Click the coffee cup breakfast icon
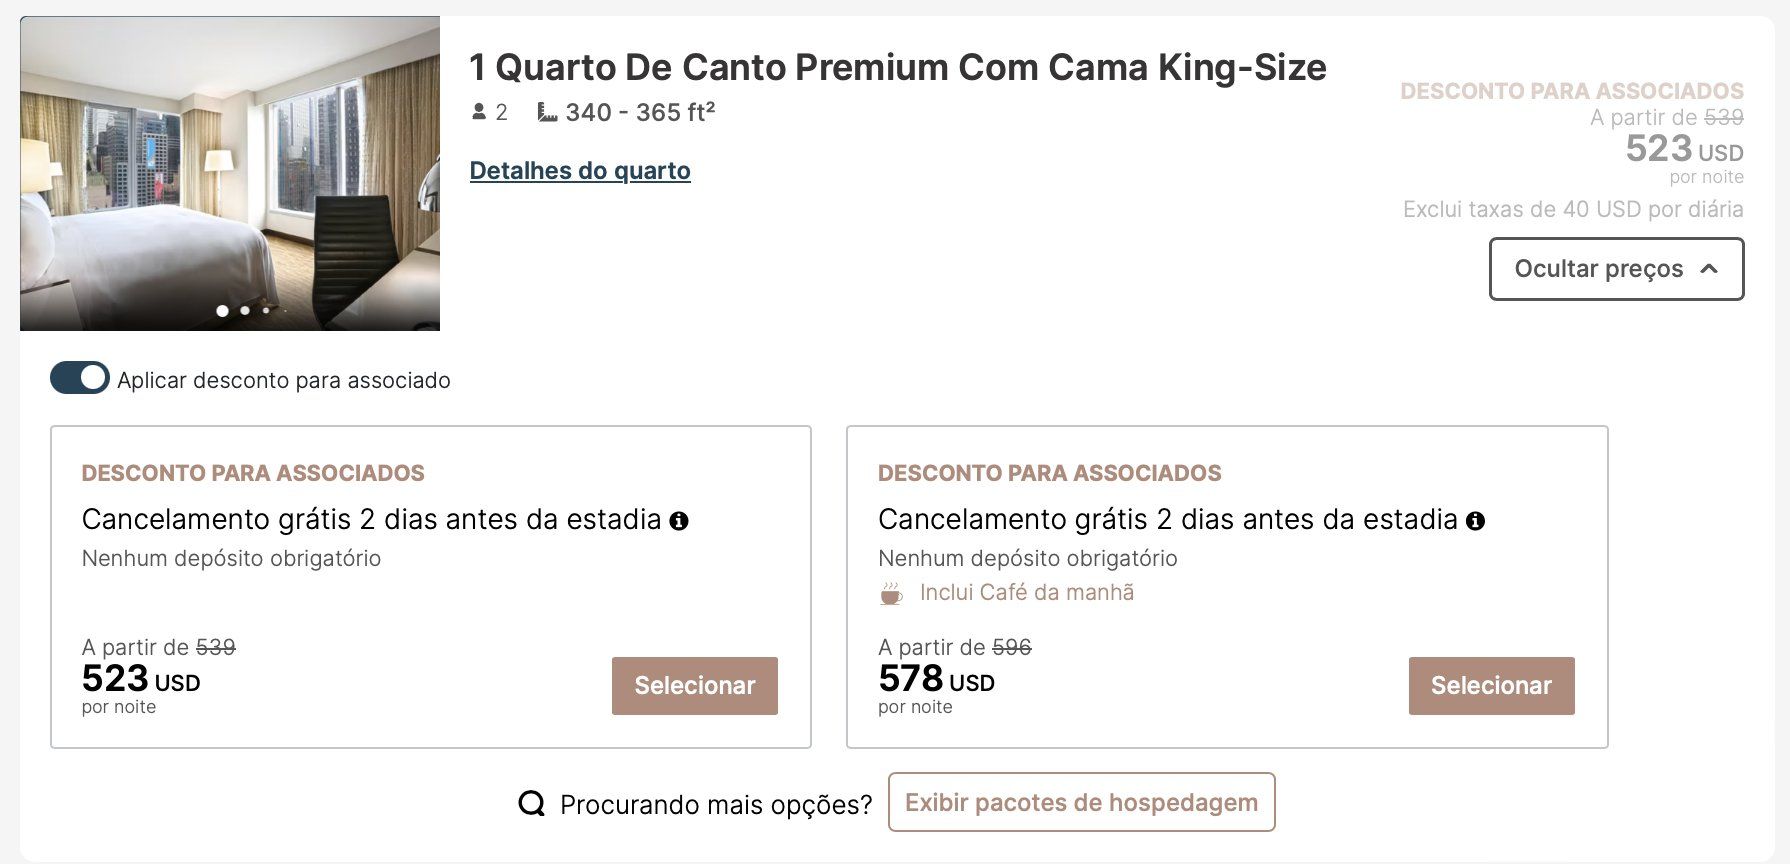 [891, 593]
